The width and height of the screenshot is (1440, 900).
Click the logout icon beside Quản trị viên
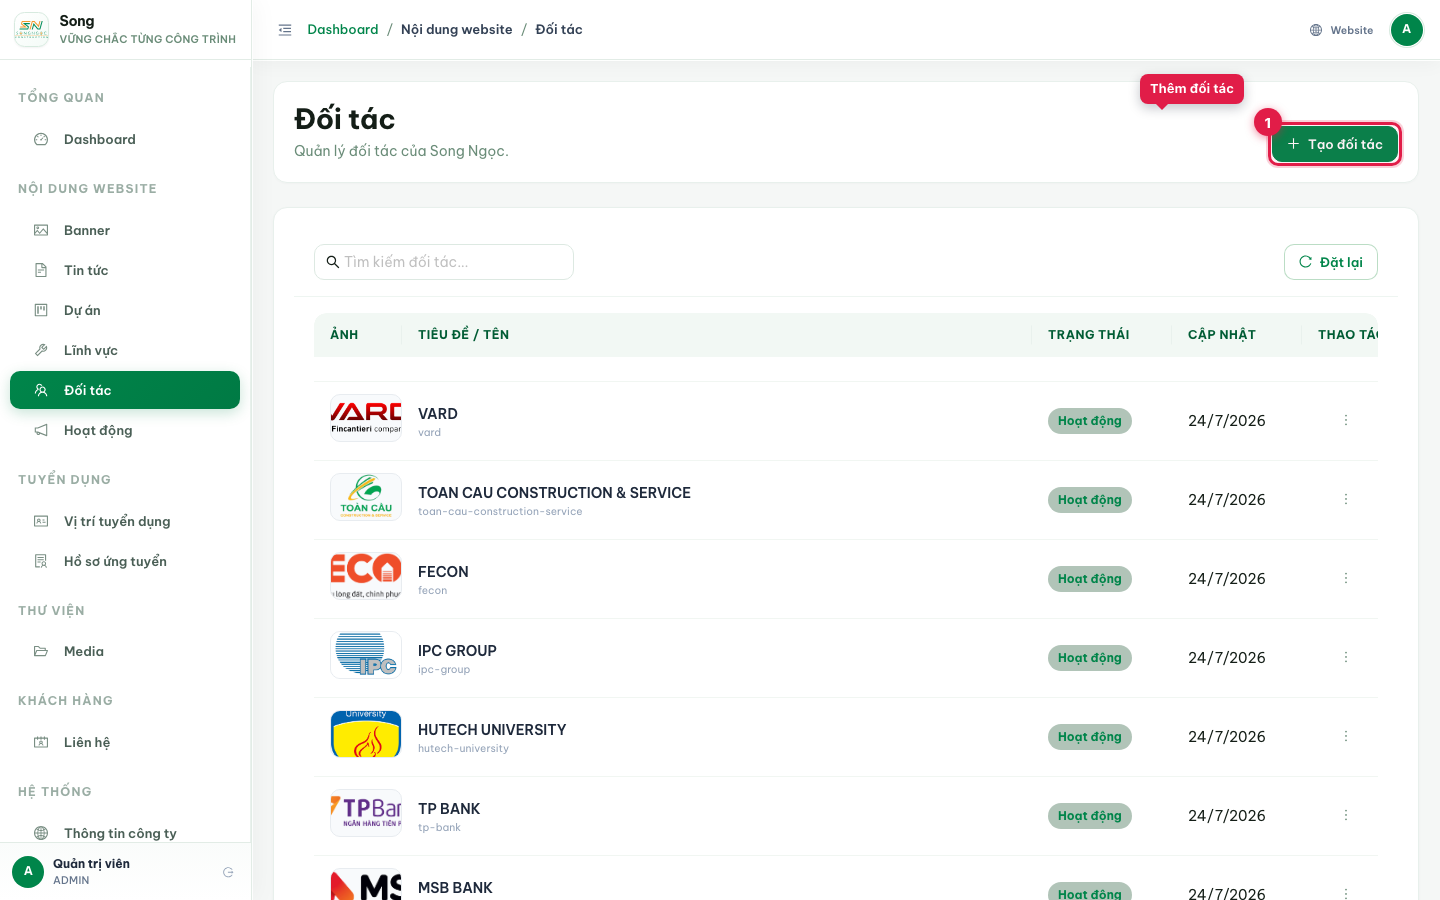[228, 872]
